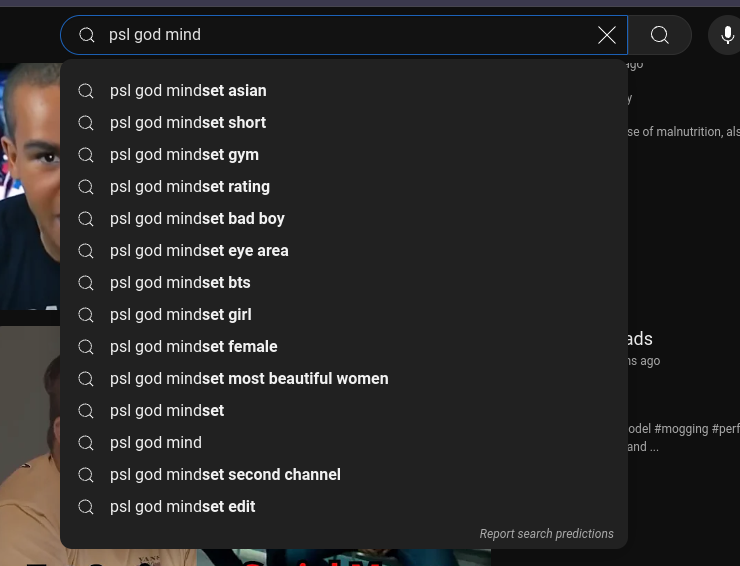Click magnifier icon beside 'psl god mindset female'
The width and height of the screenshot is (740, 566).
pos(86,347)
